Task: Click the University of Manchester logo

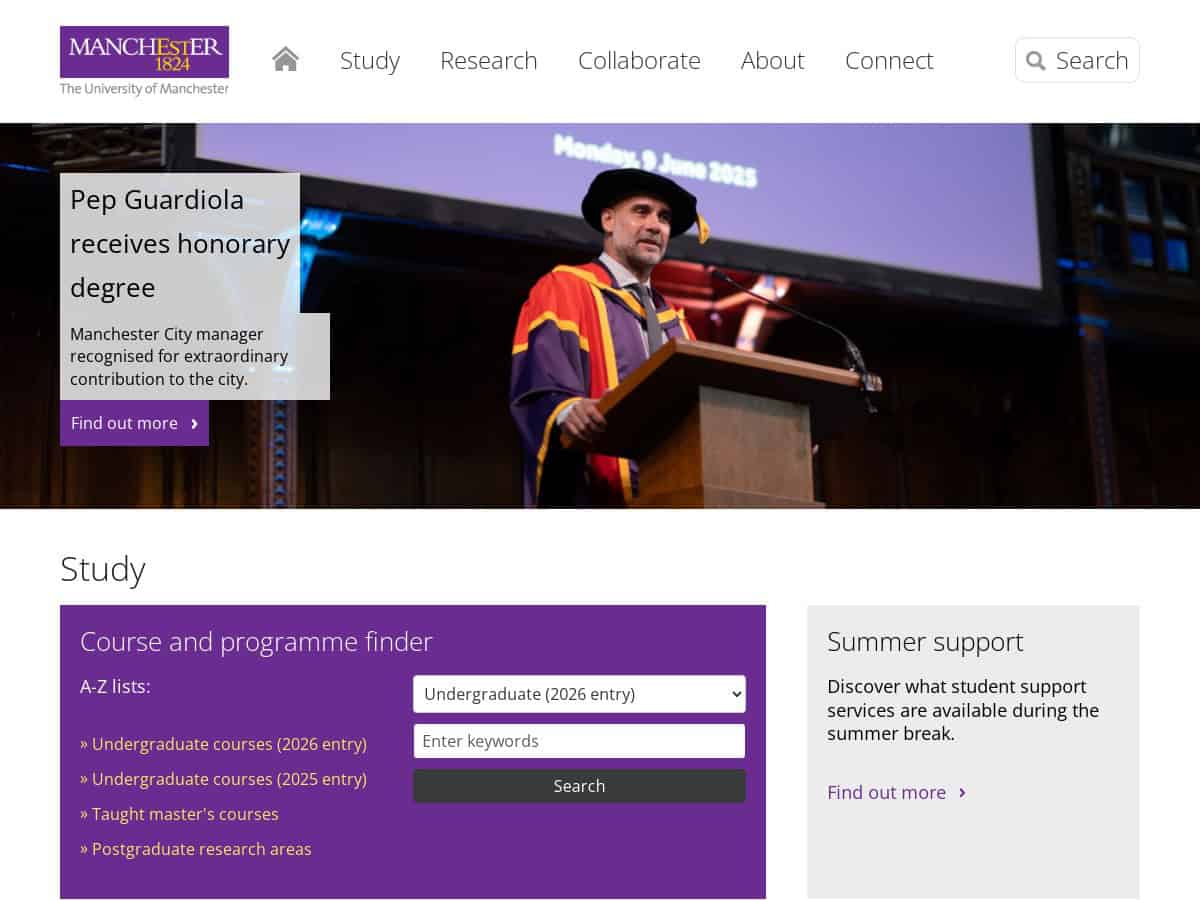Action: [144, 61]
